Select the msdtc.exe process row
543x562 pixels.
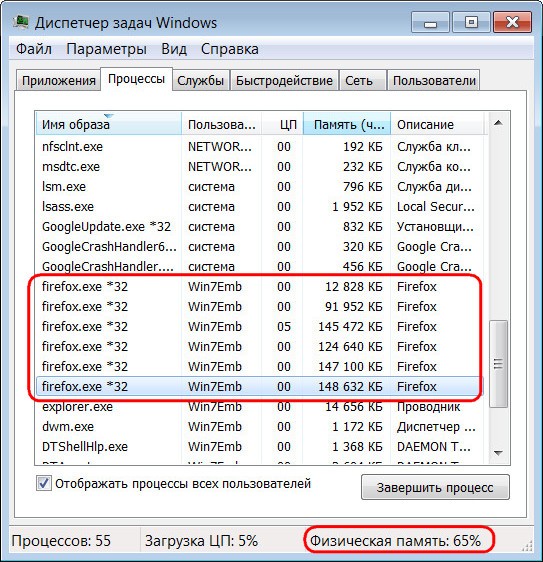259,167
